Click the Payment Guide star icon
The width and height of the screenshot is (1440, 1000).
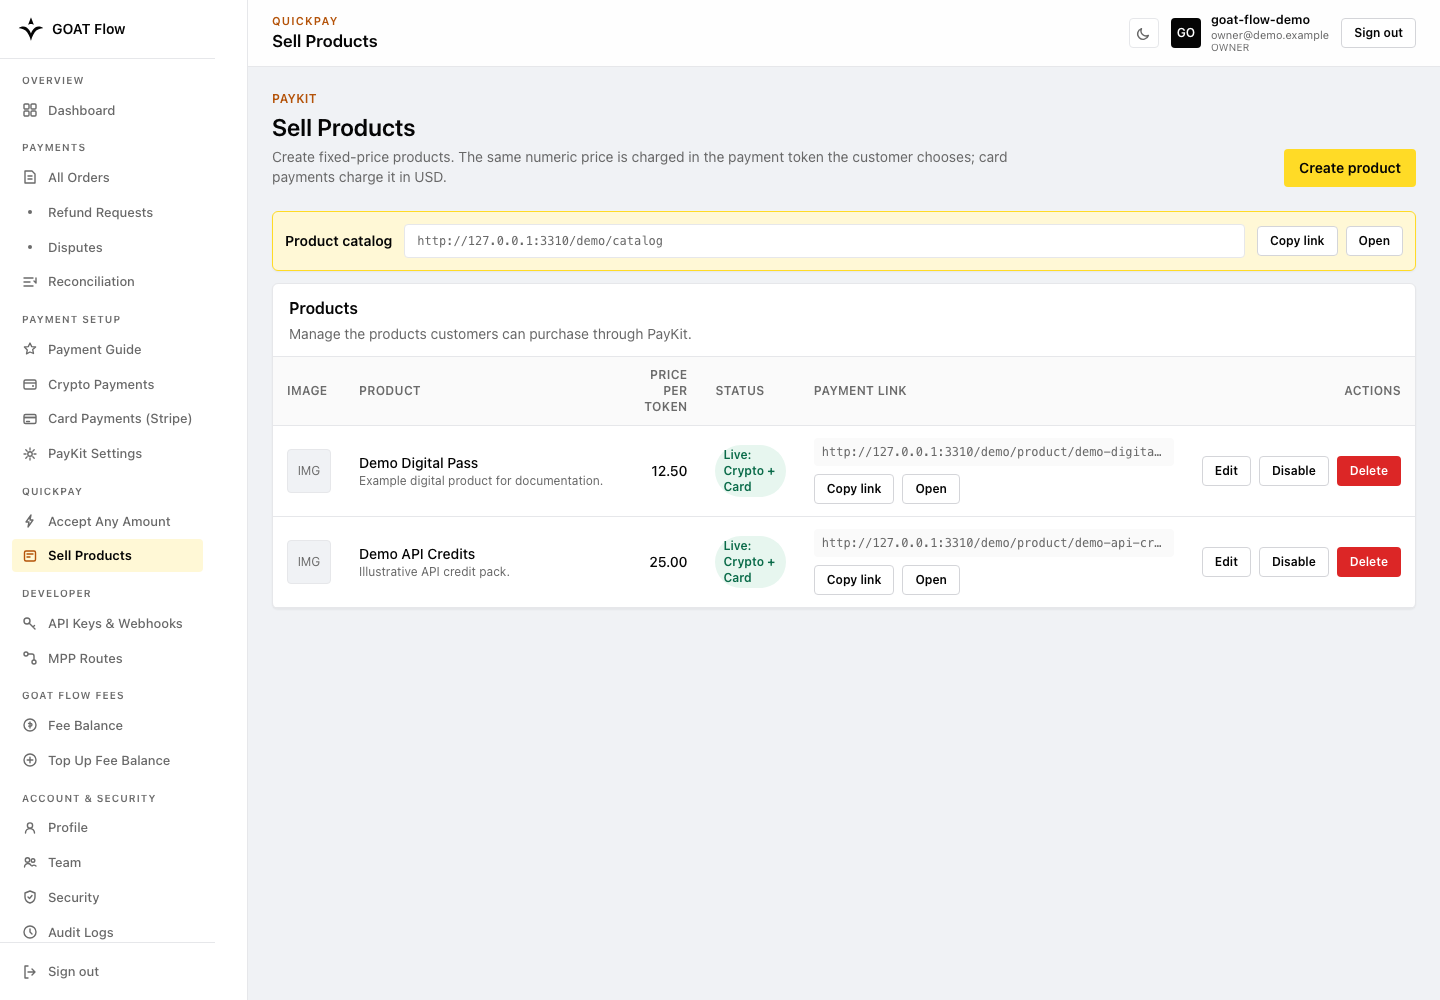tap(30, 350)
